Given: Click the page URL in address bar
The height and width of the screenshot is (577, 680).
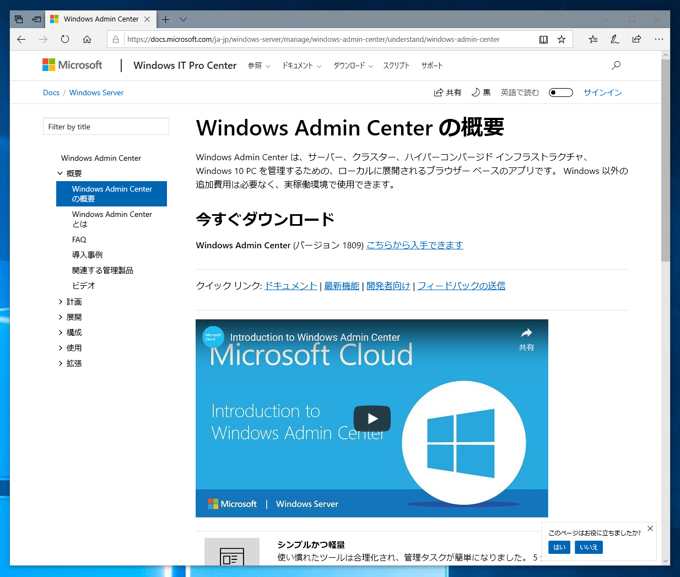Looking at the screenshot, I should click(313, 39).
